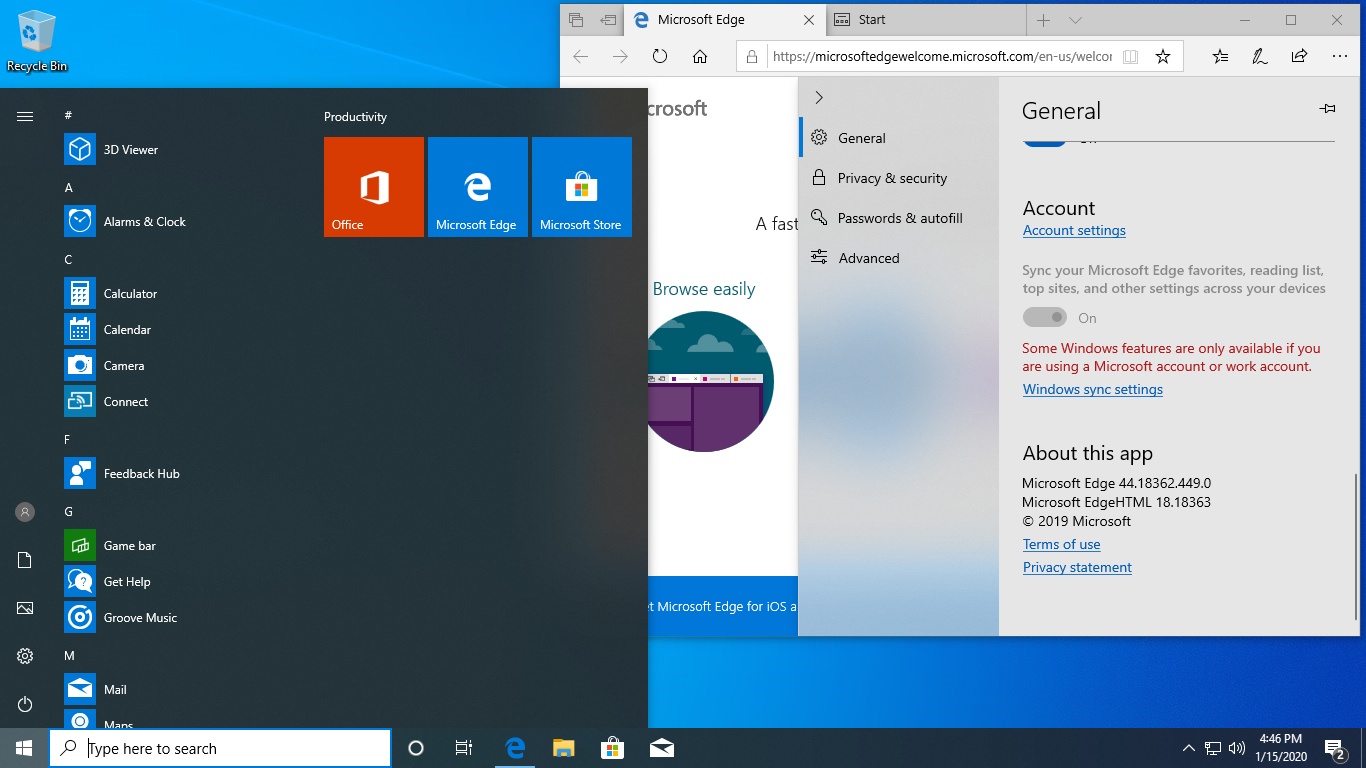This screenshot has width=1366, height=768.
Task: Click the Edge address bar URL
Action: coord(941,57)
